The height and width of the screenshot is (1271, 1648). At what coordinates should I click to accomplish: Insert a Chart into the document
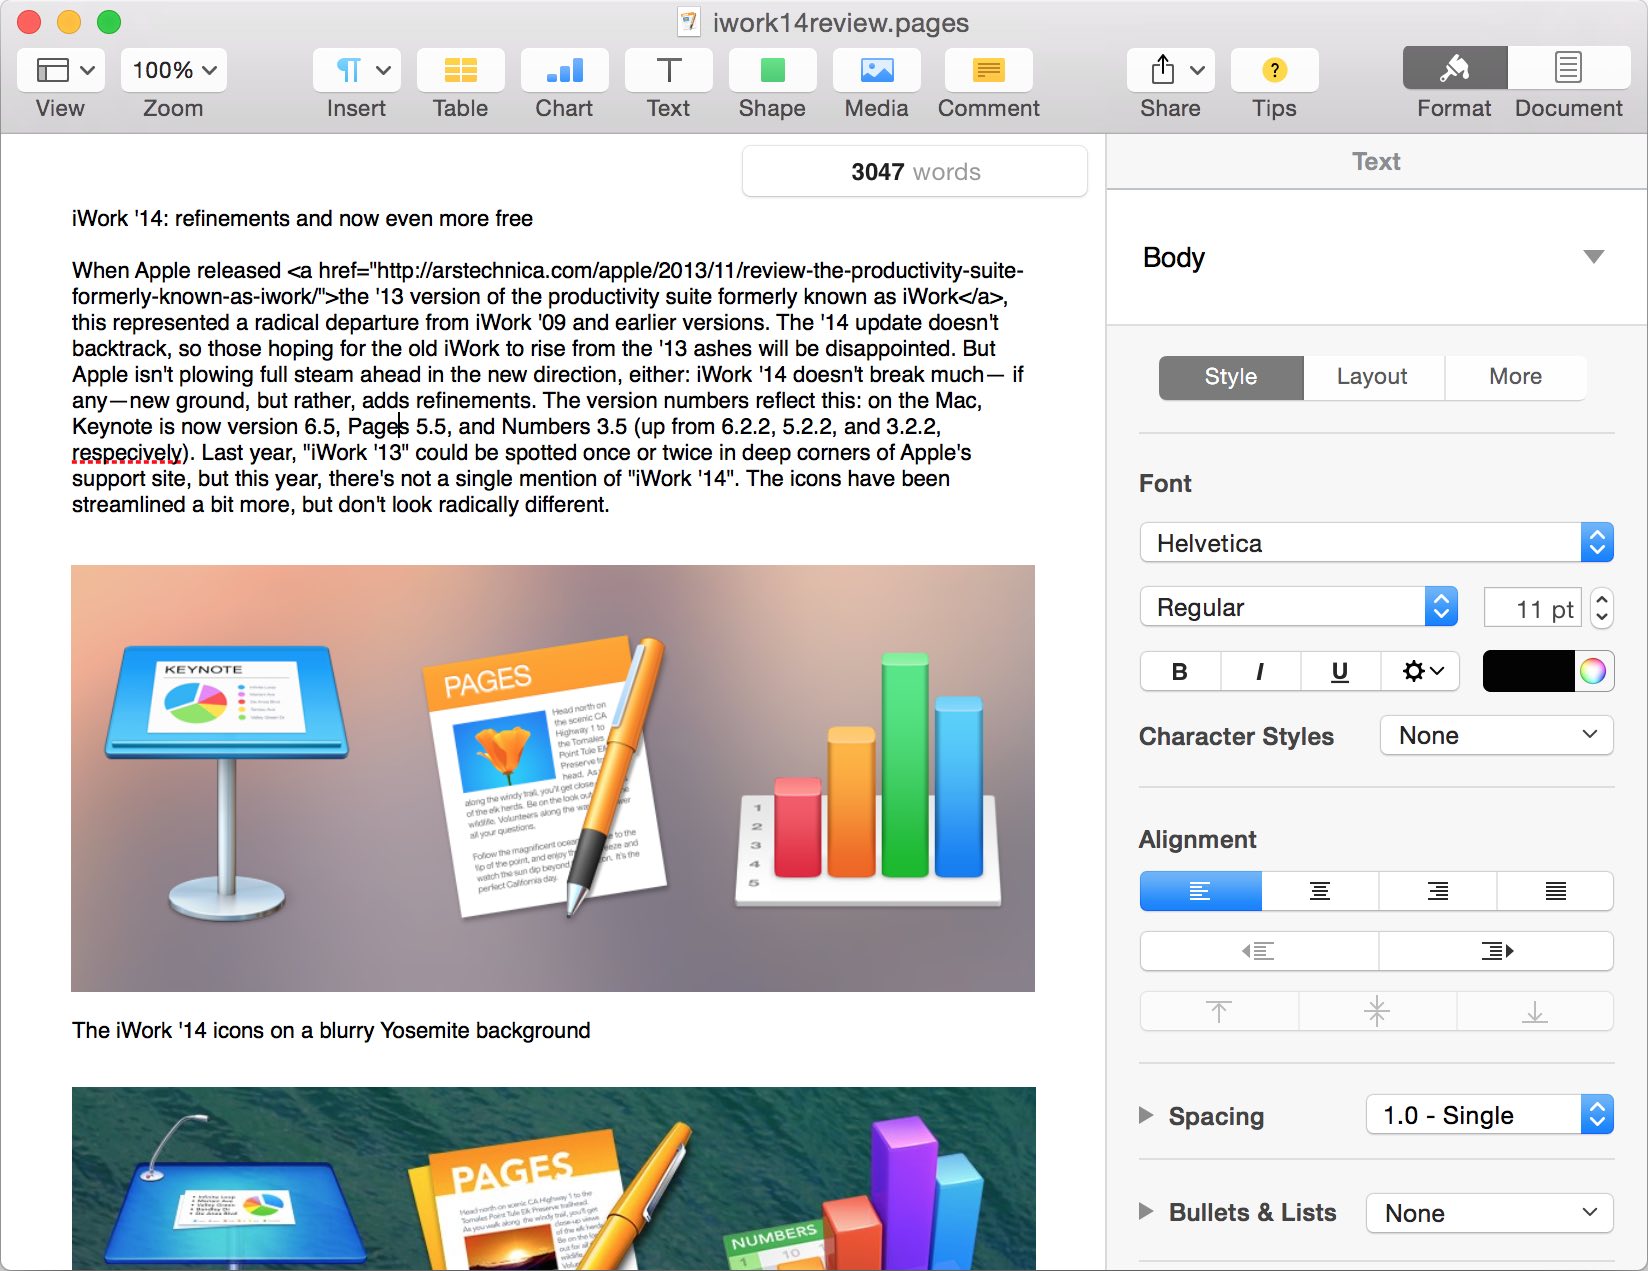coord(564,70)
